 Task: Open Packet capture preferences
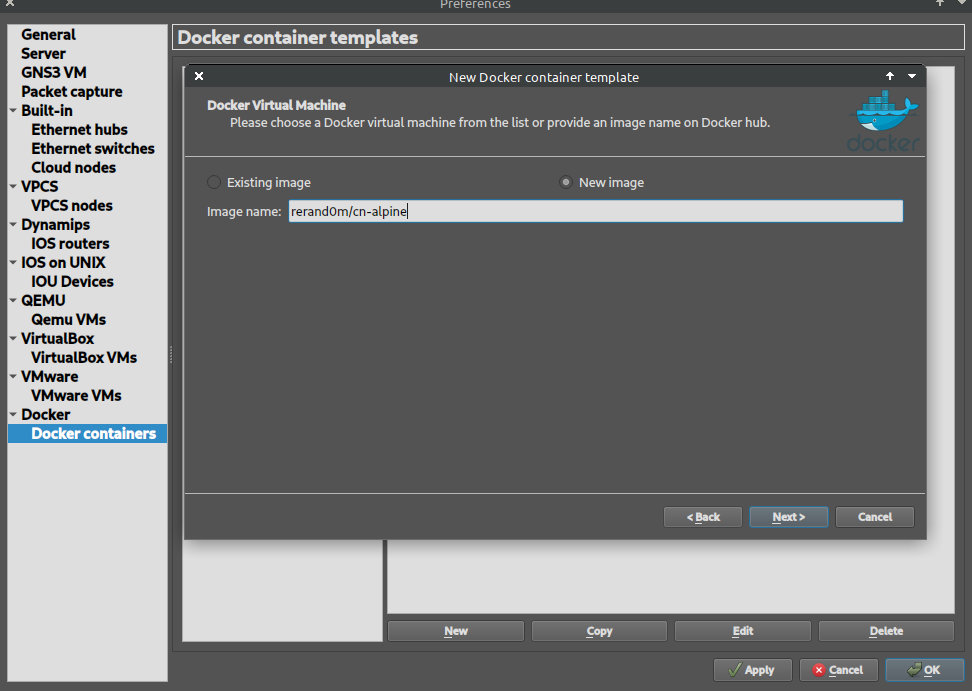(x=72, y=92)
